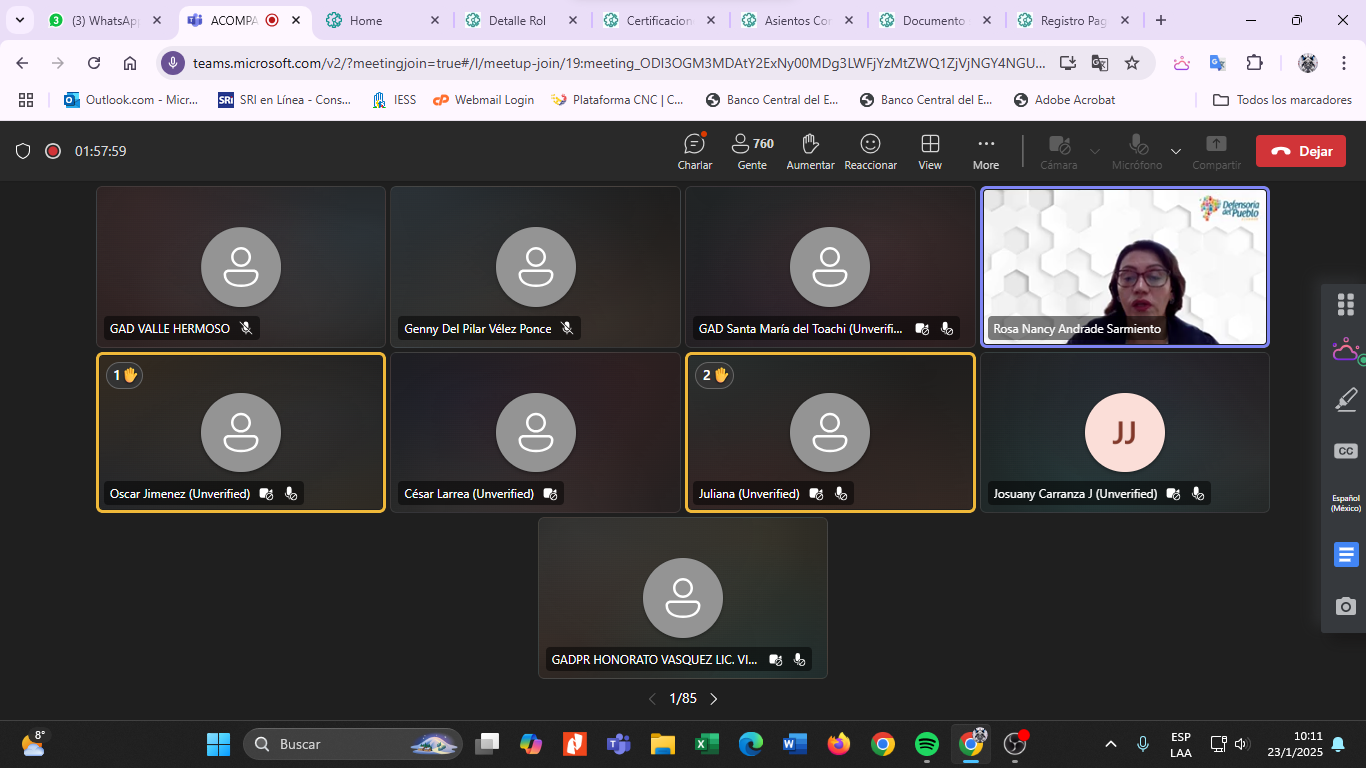The image size is (1366, 768).
Task: Open the SRI en Línea bookmark
Action: pyautogui.click(x=284, y=100)
